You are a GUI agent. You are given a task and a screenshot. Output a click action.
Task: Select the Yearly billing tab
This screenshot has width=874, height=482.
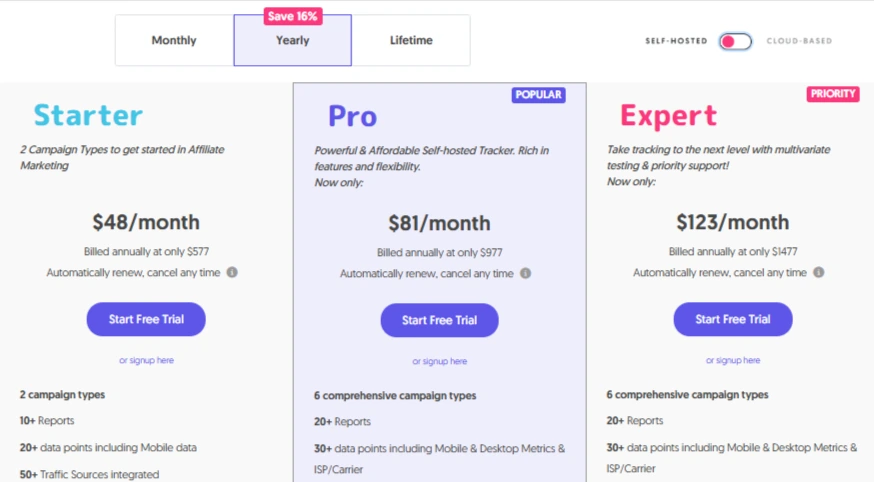[x=293, y=40]
